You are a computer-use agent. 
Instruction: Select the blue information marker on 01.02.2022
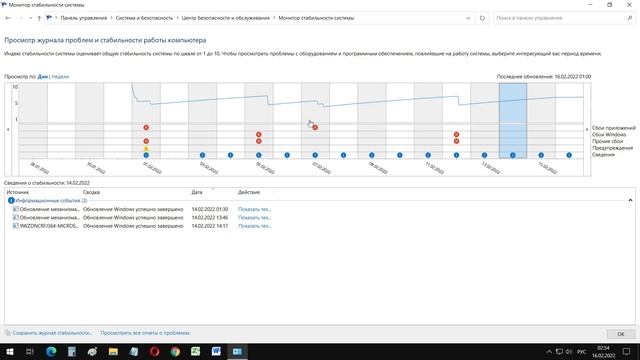146,155
